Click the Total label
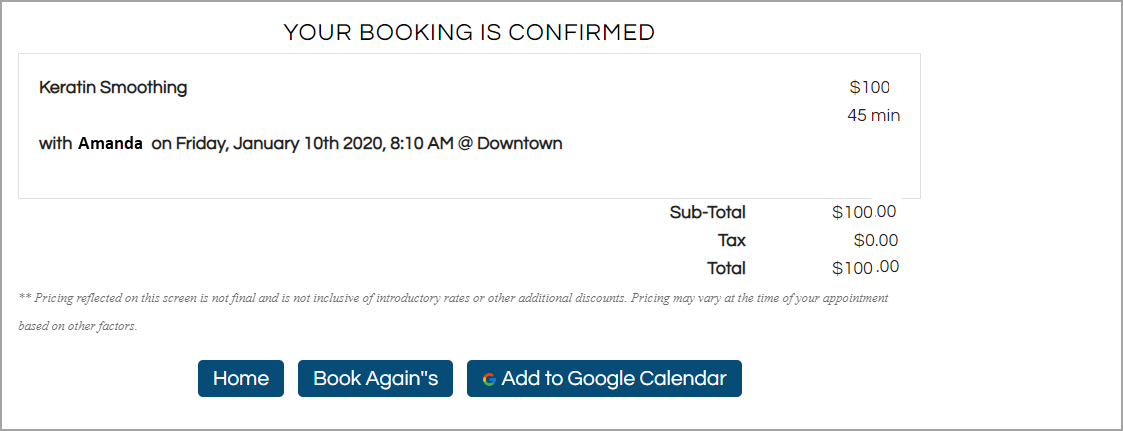Viewport: 1123px width, 431px height. coord(726,268)
